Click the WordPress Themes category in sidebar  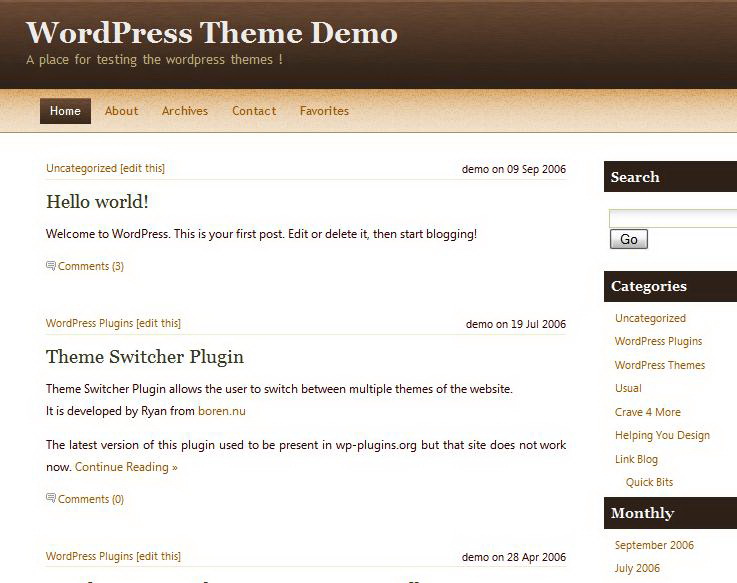coord(659,365)
